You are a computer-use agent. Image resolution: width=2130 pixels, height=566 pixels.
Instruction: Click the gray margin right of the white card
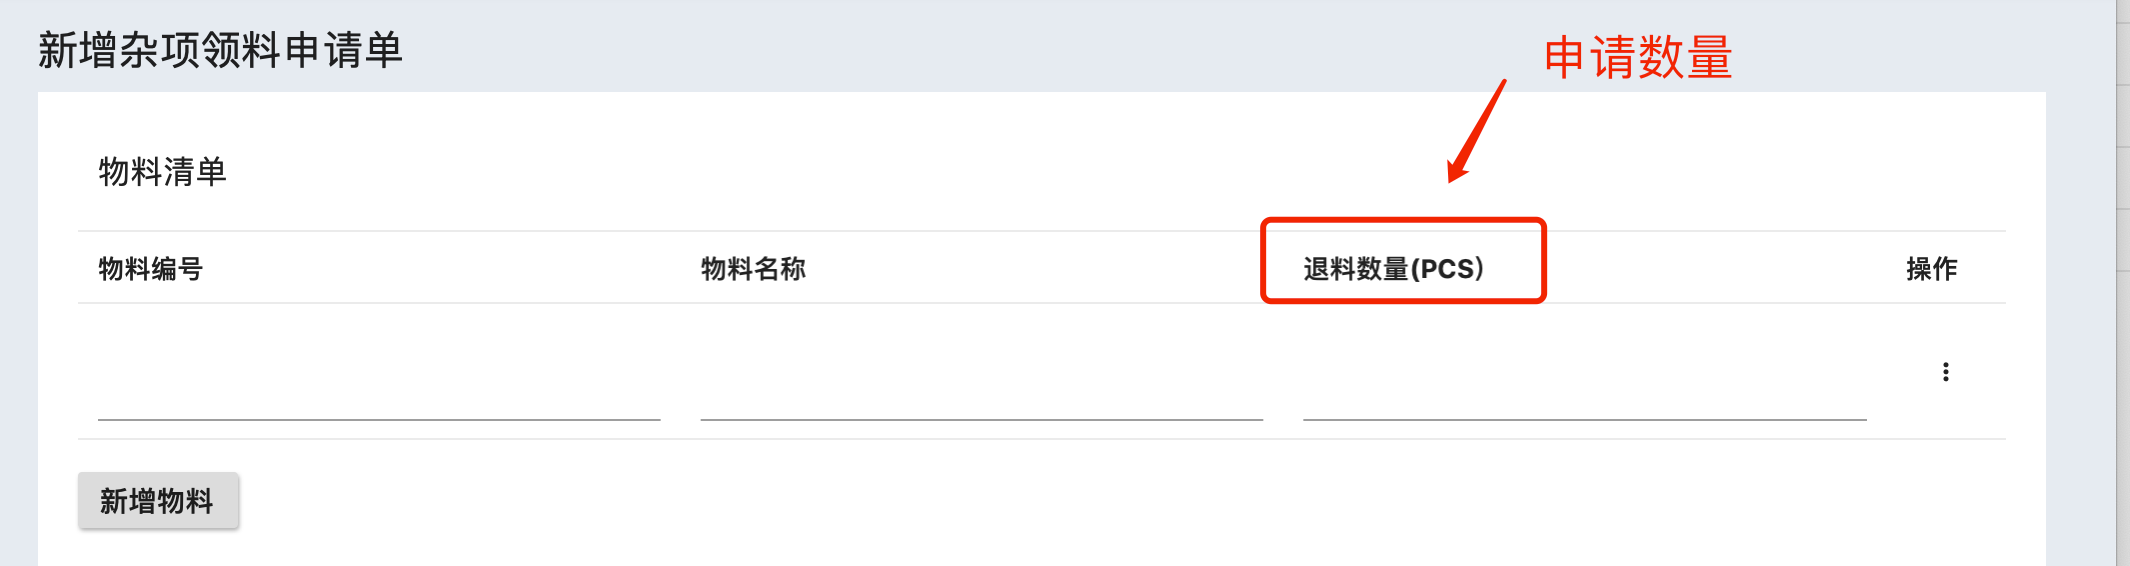coord(2080,300)
